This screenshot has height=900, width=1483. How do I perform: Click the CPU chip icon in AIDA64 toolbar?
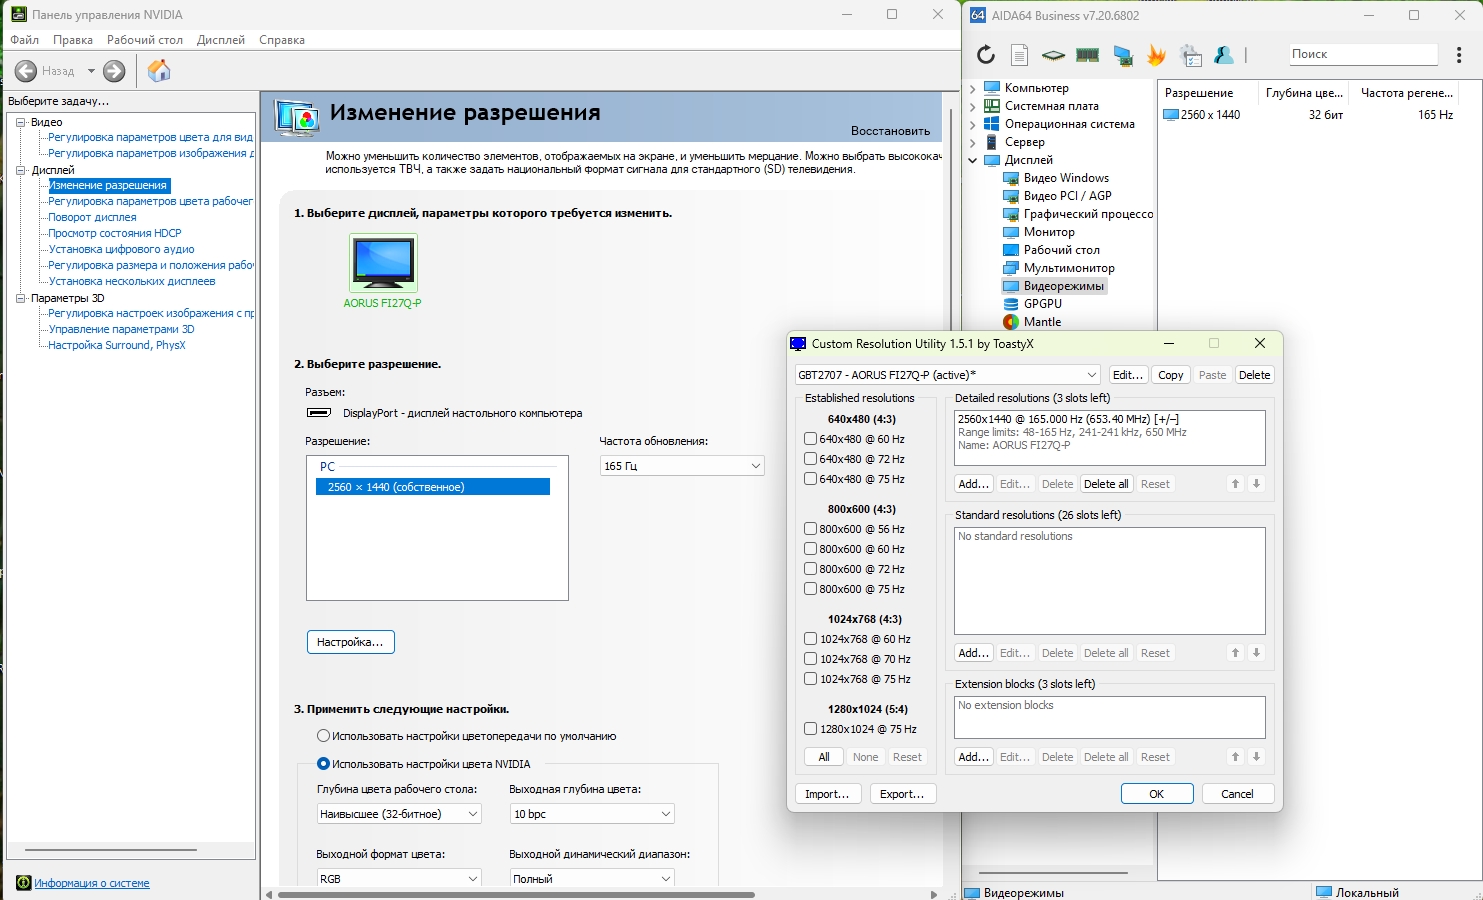[1053, 55]
